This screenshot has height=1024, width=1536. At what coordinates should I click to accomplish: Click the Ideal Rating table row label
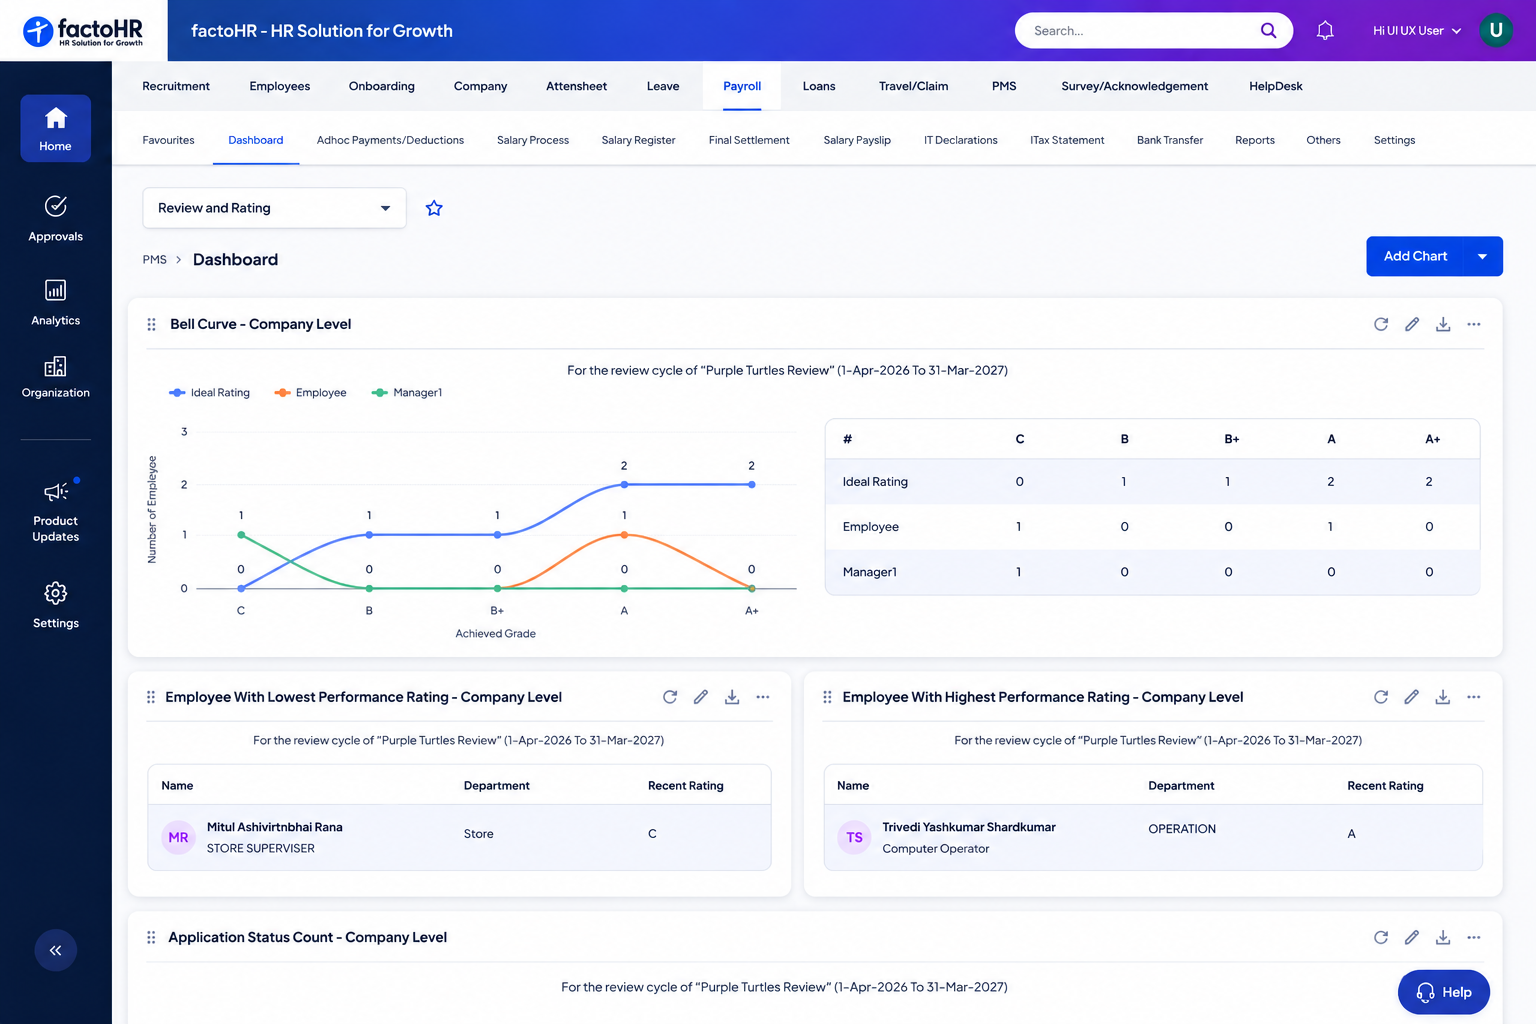click(x=875, y=482)
